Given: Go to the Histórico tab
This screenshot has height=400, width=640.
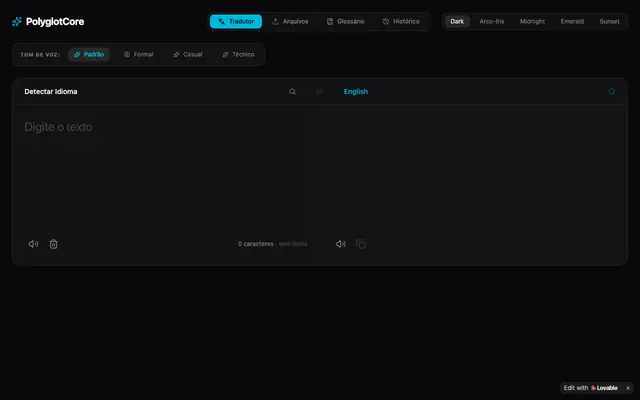Looking at the screenshot, I should (401, 22).
